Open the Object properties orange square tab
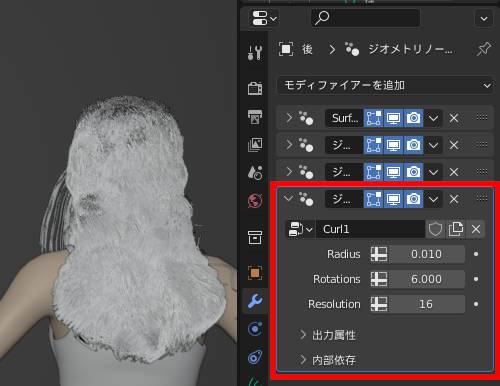500x386 pixels. pos(255,273)
